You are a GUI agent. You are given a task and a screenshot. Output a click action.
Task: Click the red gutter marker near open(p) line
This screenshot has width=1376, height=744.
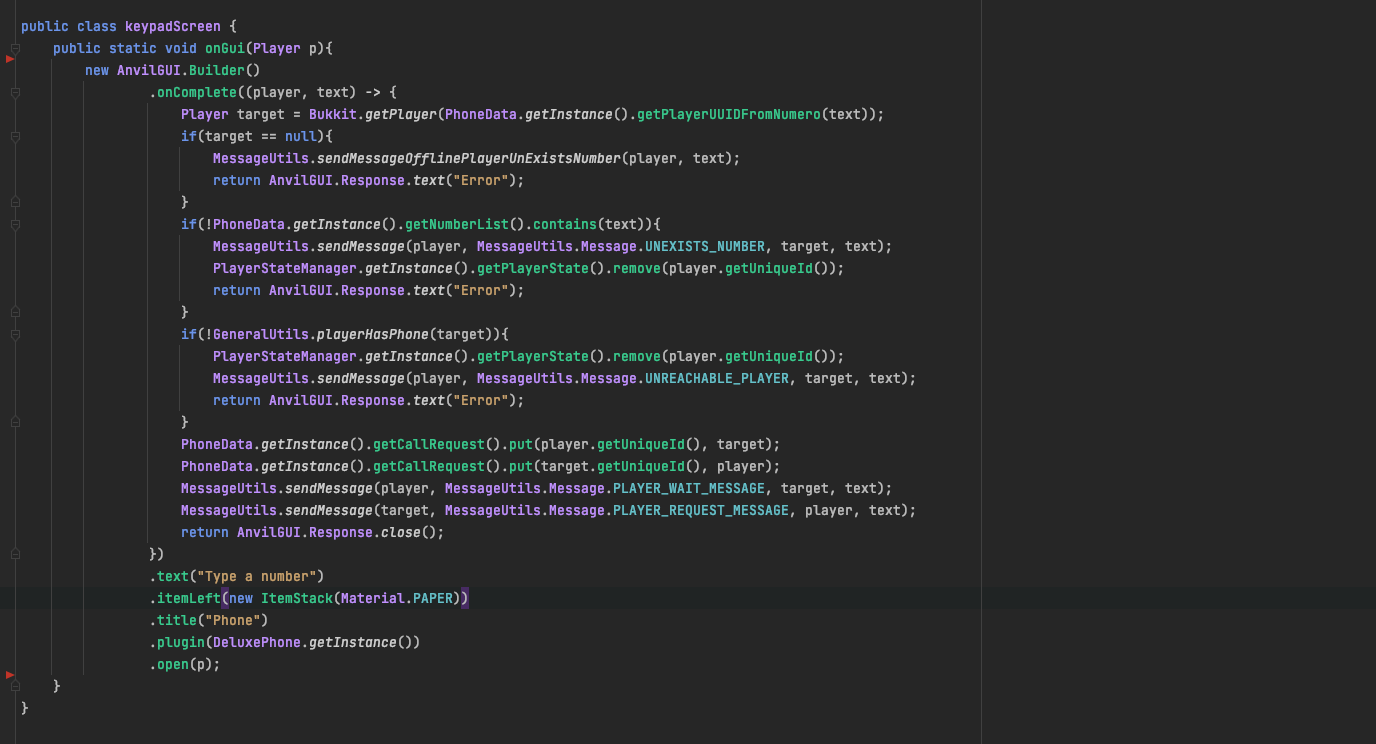point(9,675)
